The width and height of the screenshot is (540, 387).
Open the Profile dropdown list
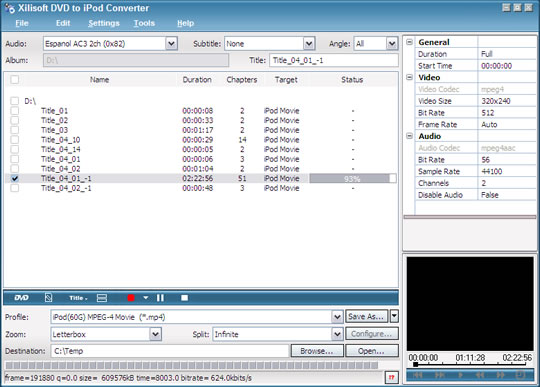(337, 316)
